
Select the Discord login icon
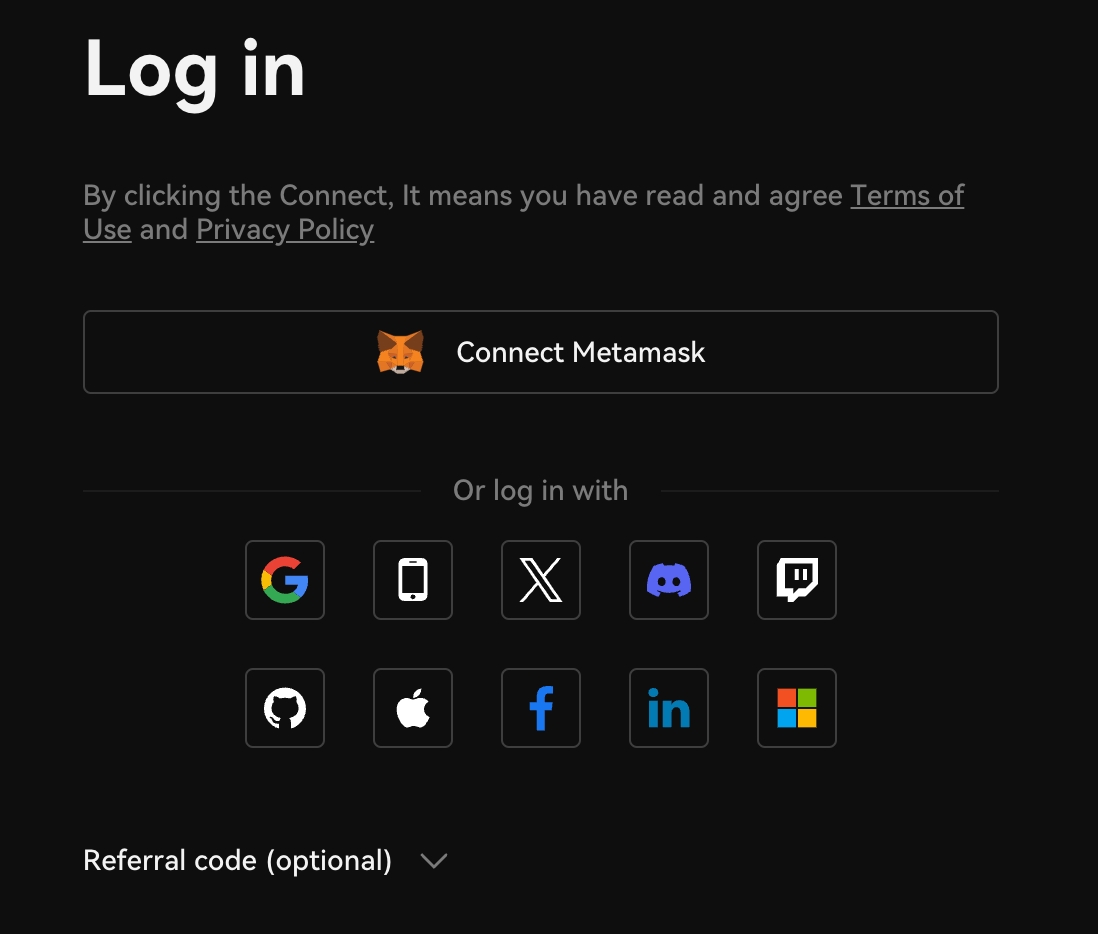(669, 580)
